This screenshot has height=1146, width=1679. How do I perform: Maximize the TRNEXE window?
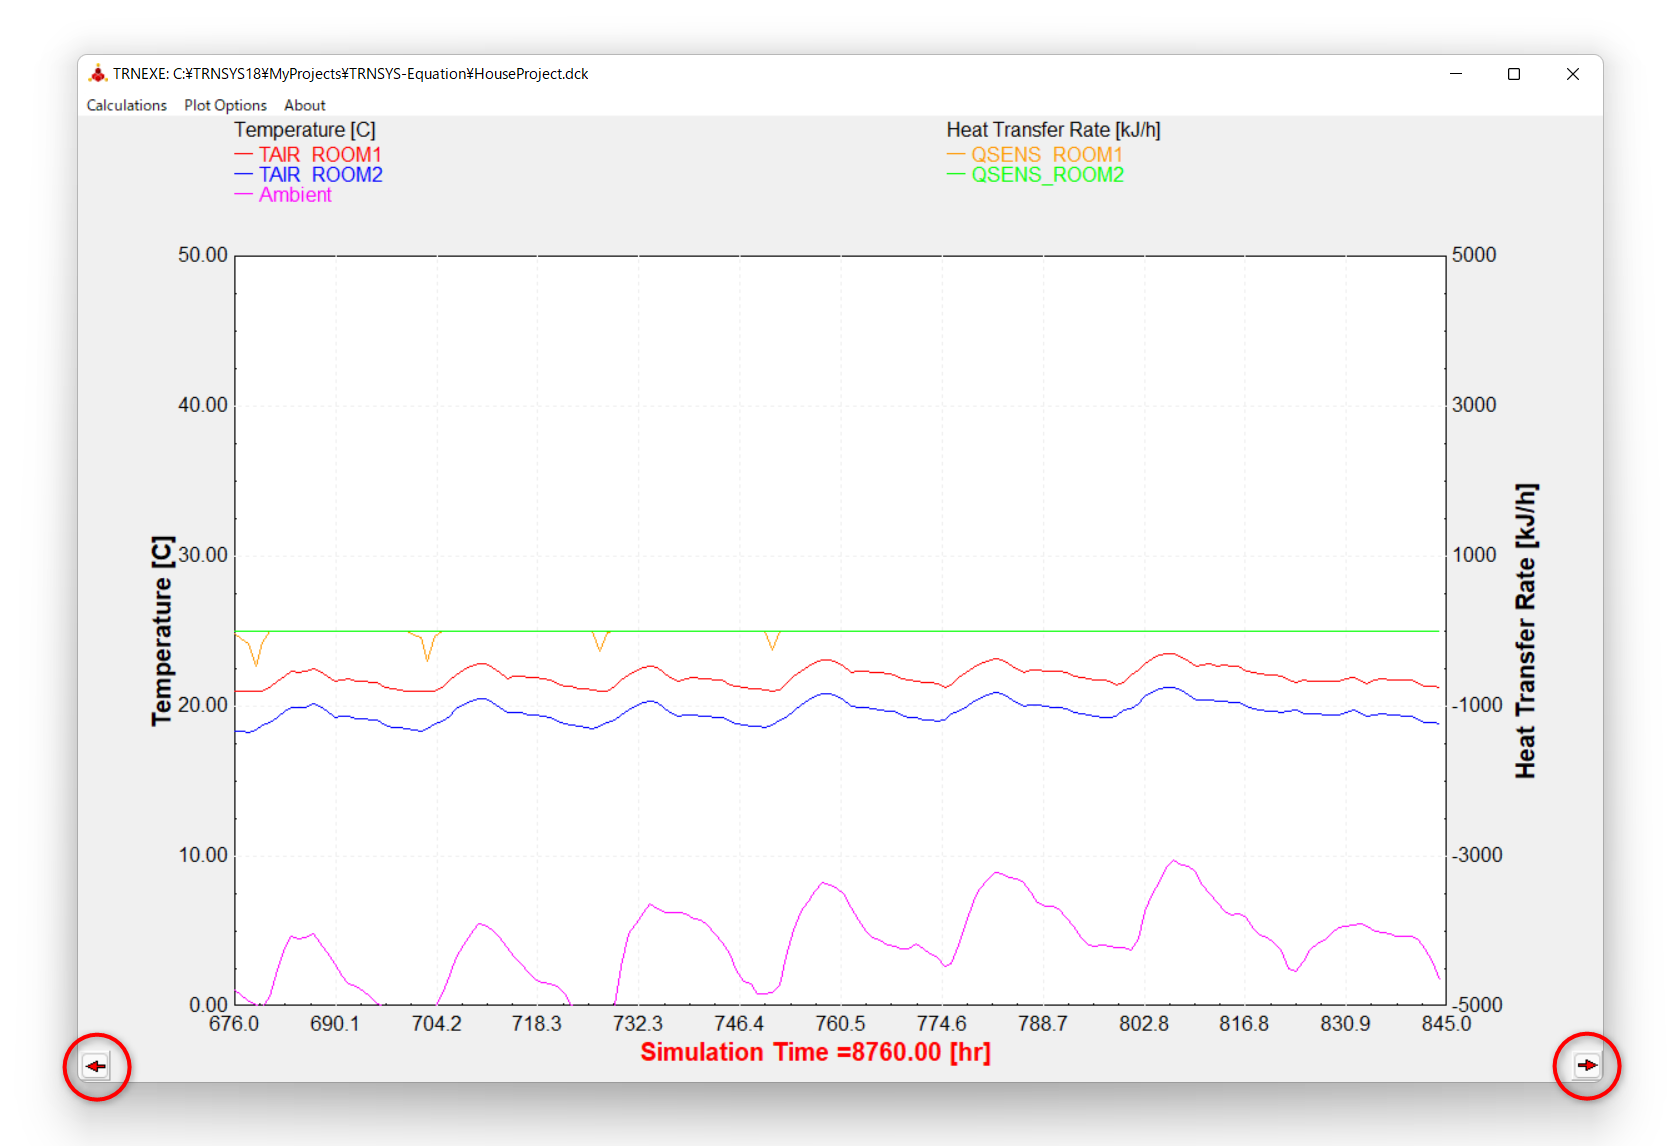click(1514, 74)
